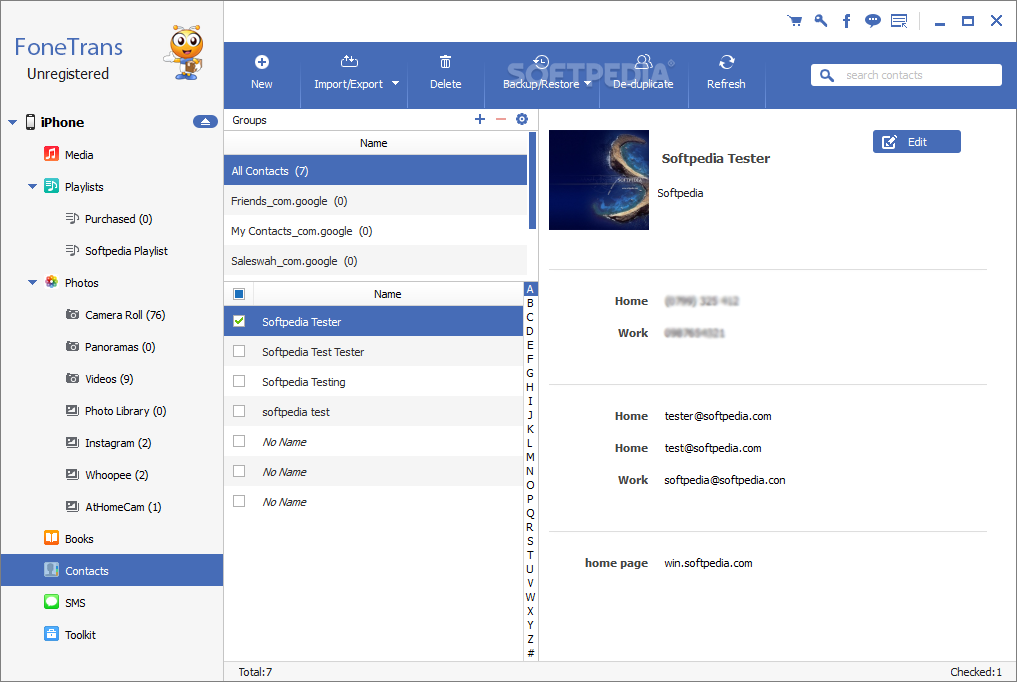Select the Contacts section
Viewport: 1017px width, 682px height.
pyautogui.click(x=112, y=570)
